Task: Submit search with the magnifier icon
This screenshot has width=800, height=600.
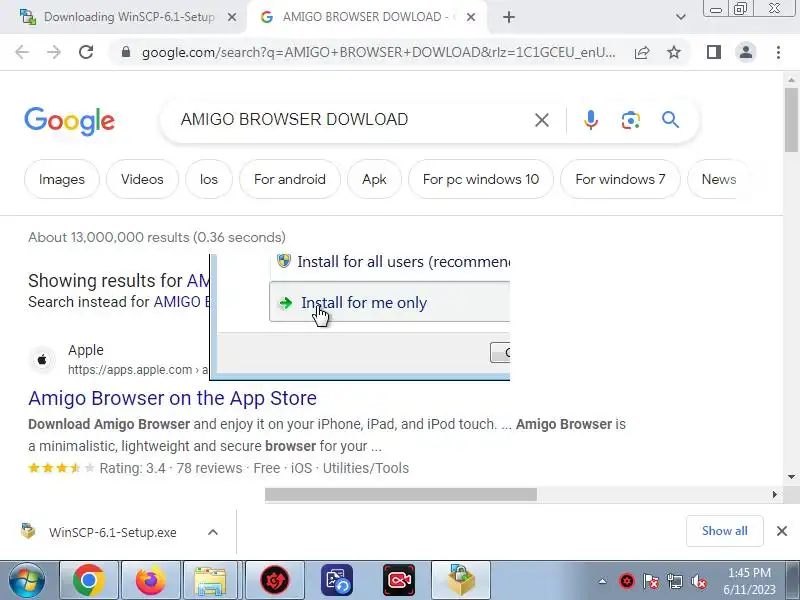Action: [x=670, y=120]
